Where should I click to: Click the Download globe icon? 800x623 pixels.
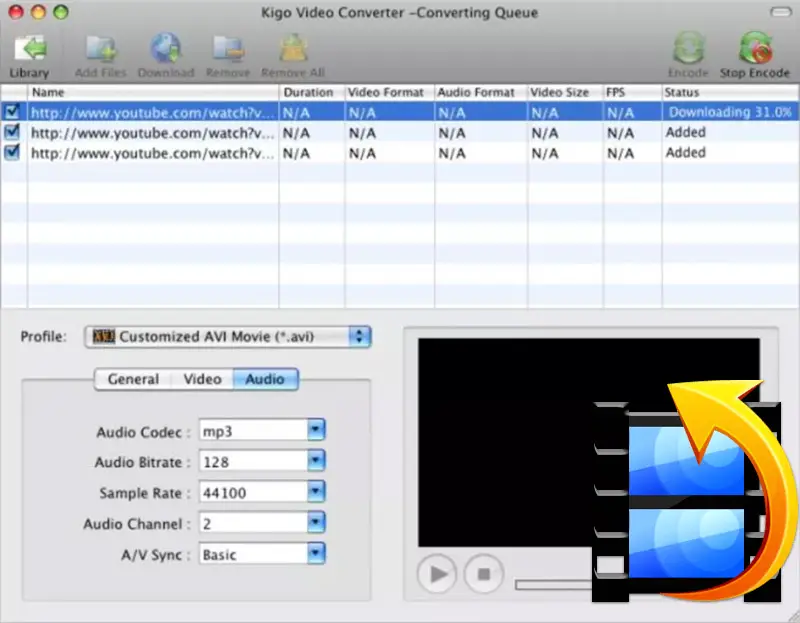[x=166, y=49]
